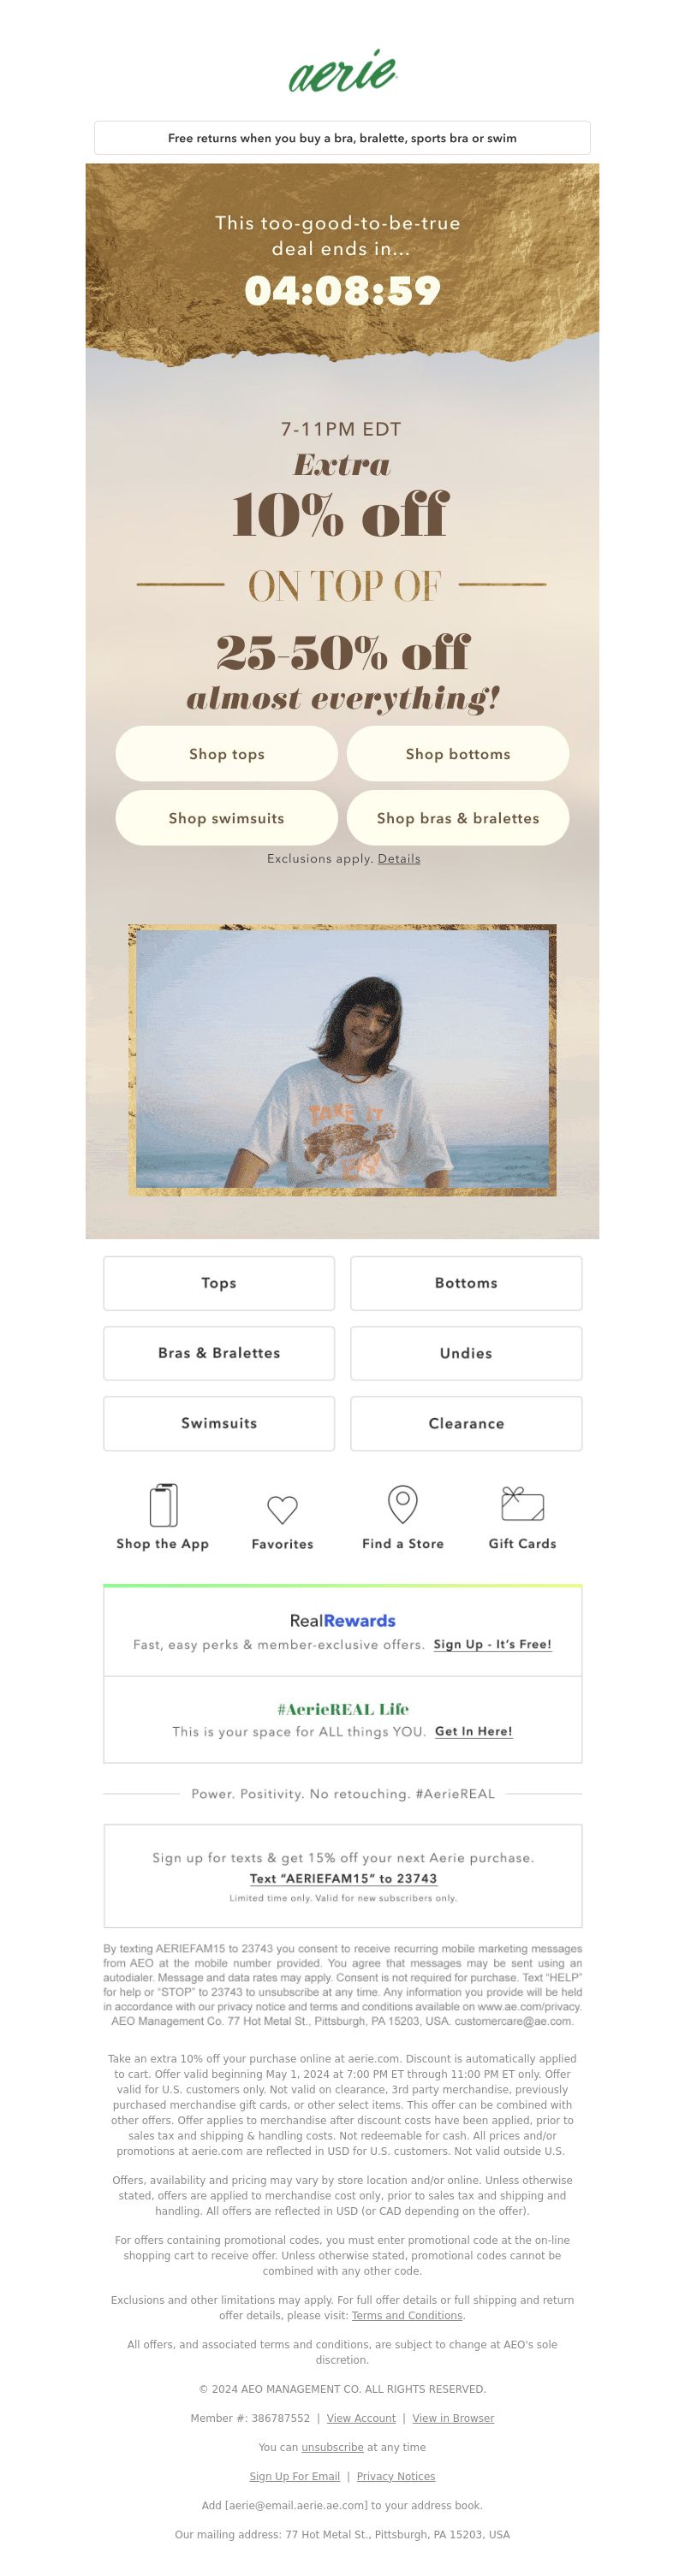Open Shop swimsuits
685x2576 pixels.
tap(227, 818)
